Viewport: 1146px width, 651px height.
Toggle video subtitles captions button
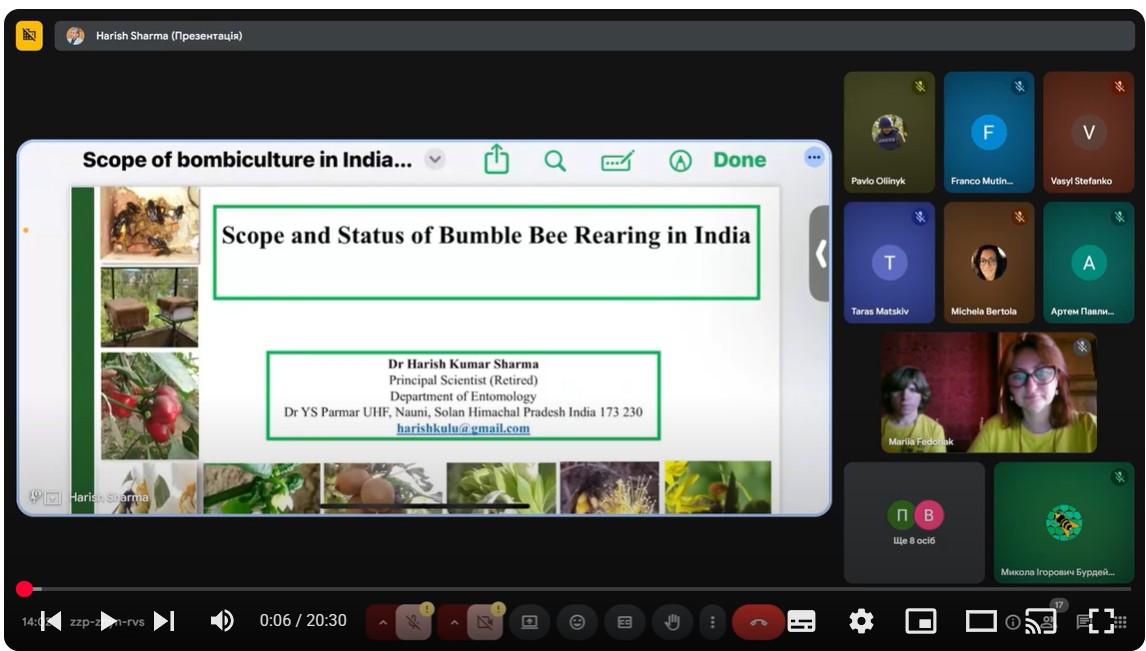coord(801,621)
